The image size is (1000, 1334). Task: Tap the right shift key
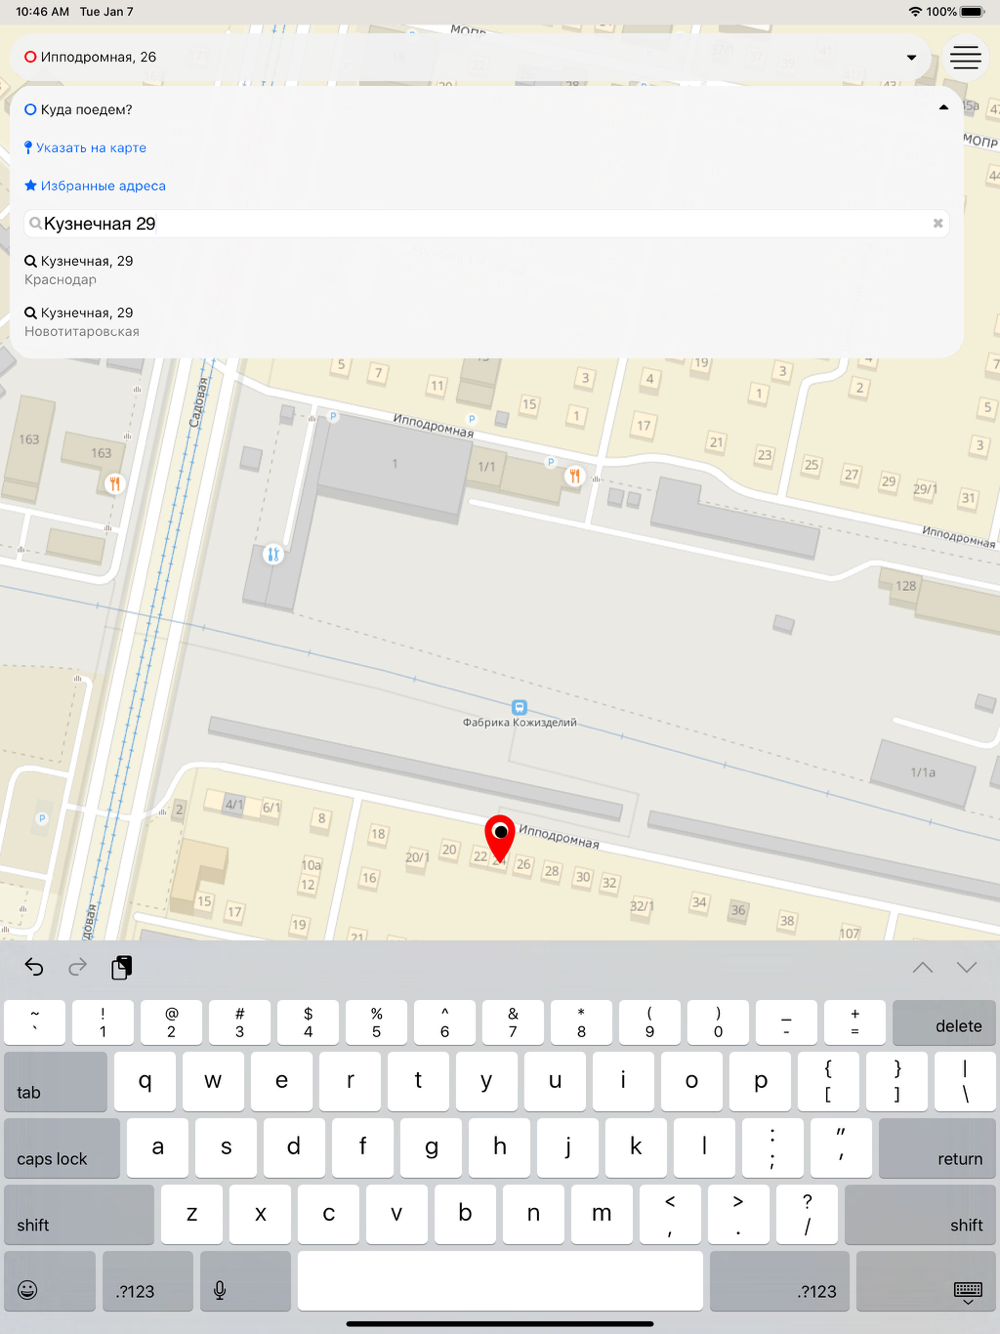(x=920, y=1215)
